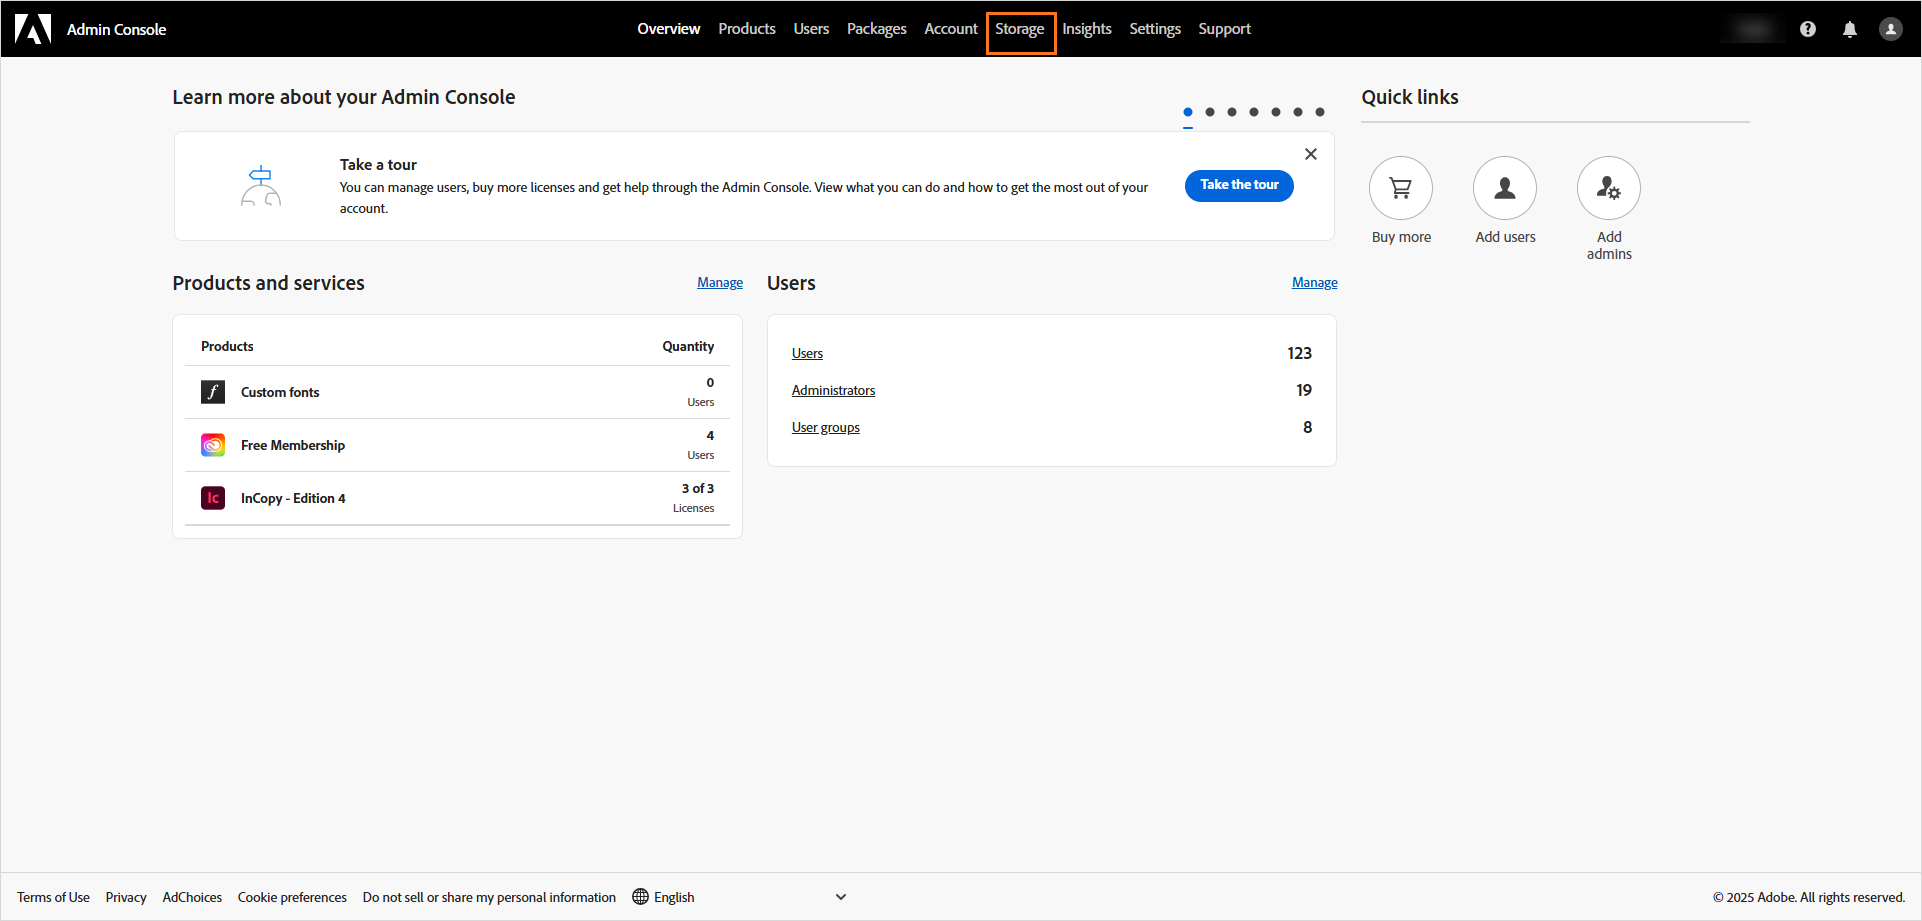The height and width of the screenshot is (921, 1922).
Task: Open the Account tab
Action: 951,29
